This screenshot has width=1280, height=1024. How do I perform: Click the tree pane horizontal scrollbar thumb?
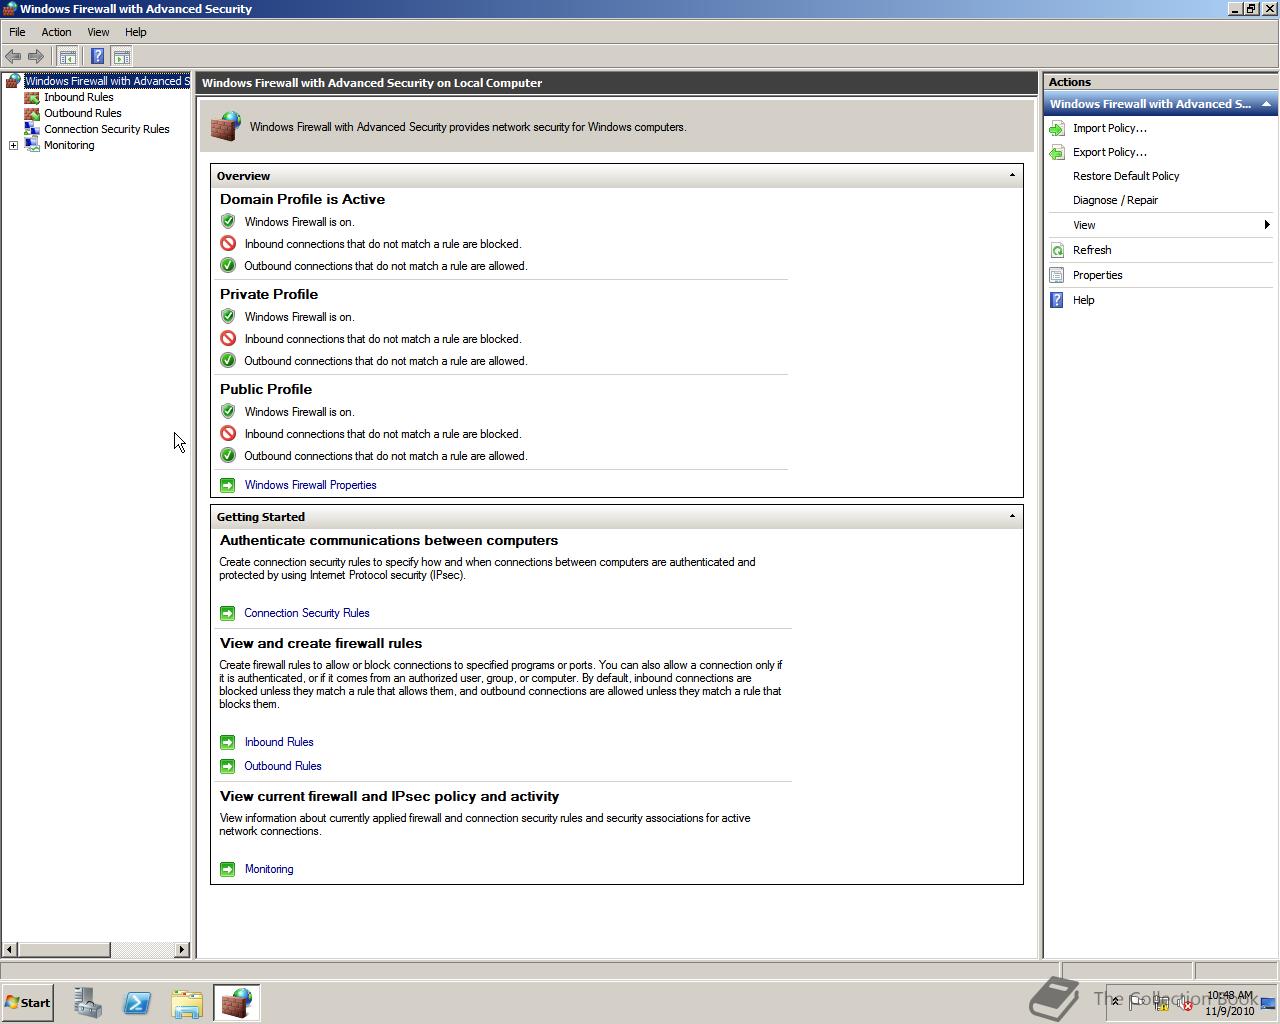point(64,949)
